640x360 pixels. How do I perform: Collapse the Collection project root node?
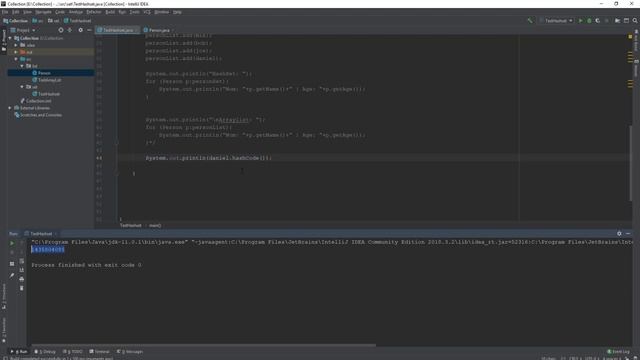point(10,38)
